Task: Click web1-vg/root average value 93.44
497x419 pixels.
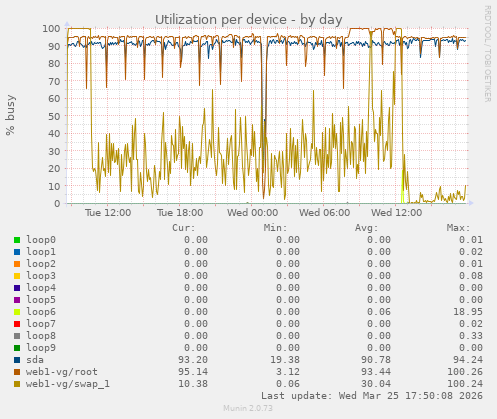Action: 376,372
